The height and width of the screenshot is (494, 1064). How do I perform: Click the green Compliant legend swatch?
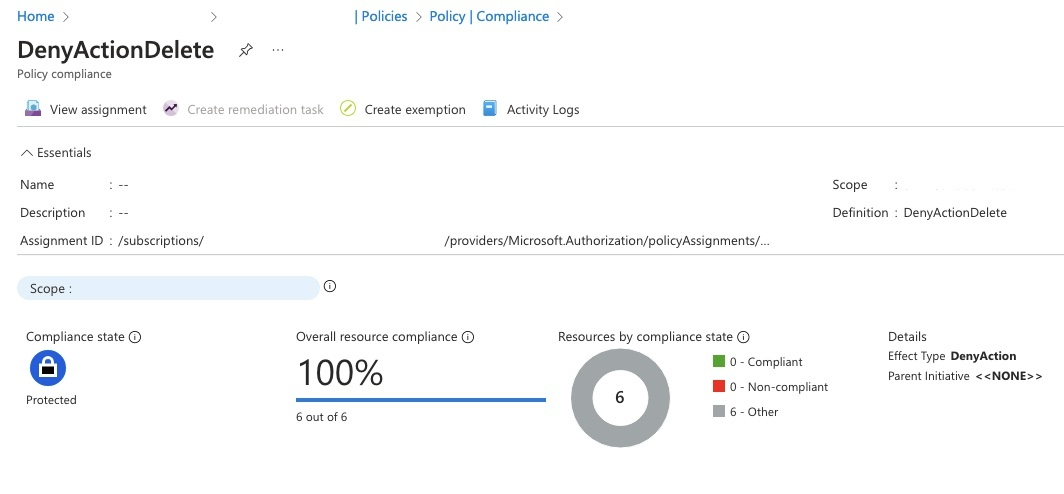[719, 362]
